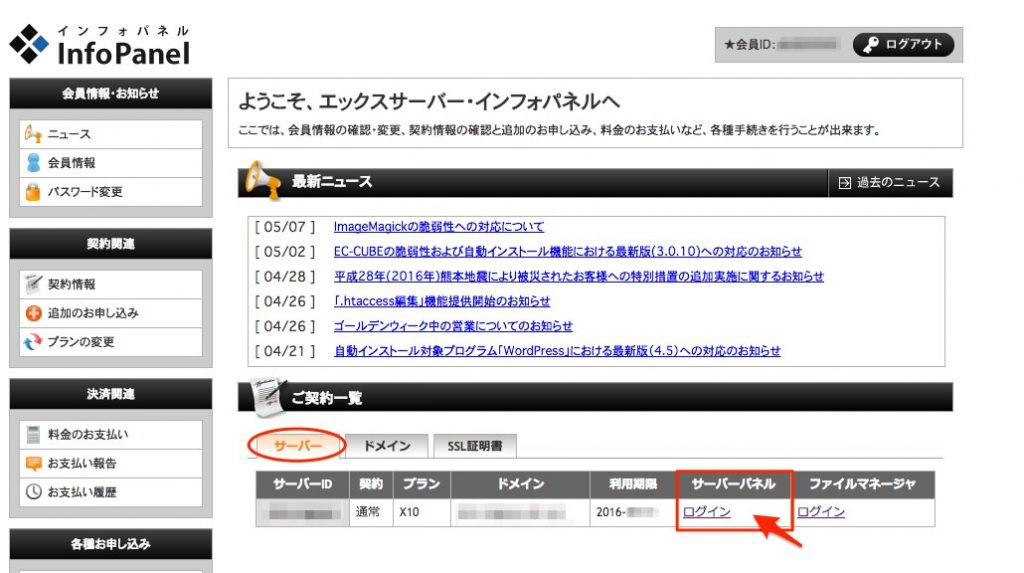Click the [ 04/28 ] news date
This screenshot has height=573, width=1024.
(285, 276)
